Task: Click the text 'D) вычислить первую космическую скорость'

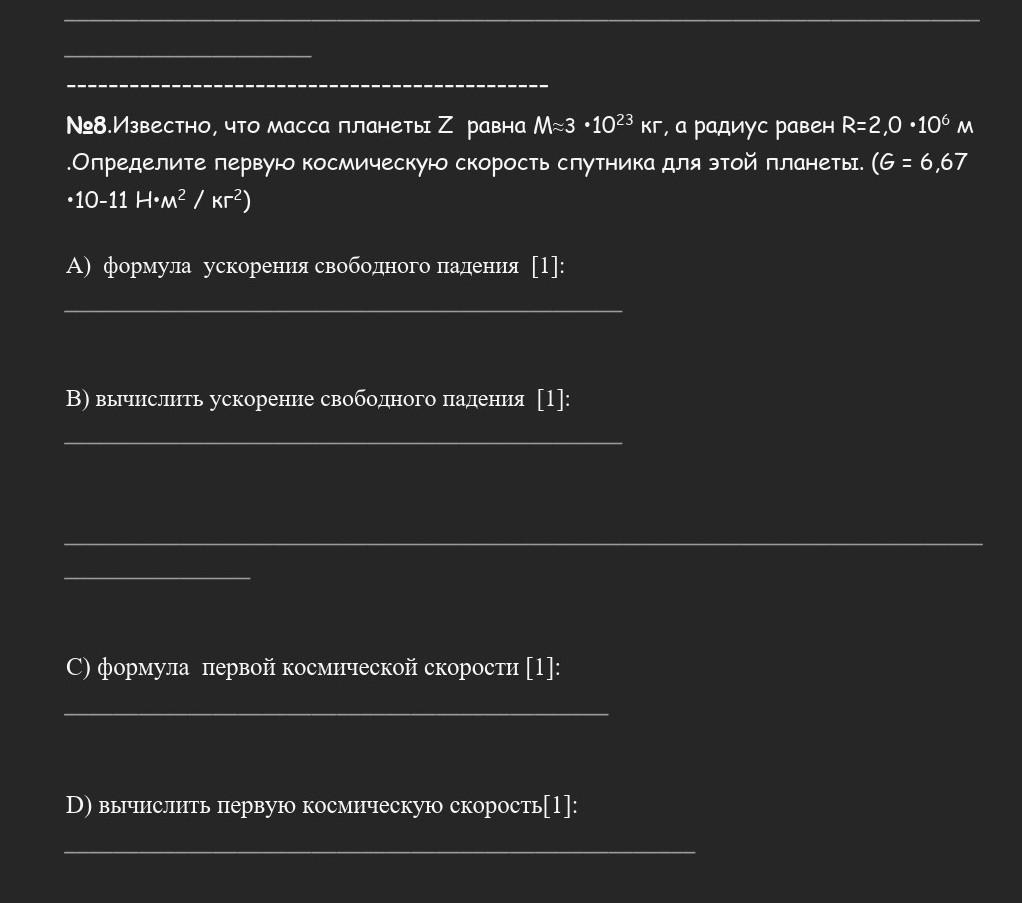Action: tap(304, 805)
